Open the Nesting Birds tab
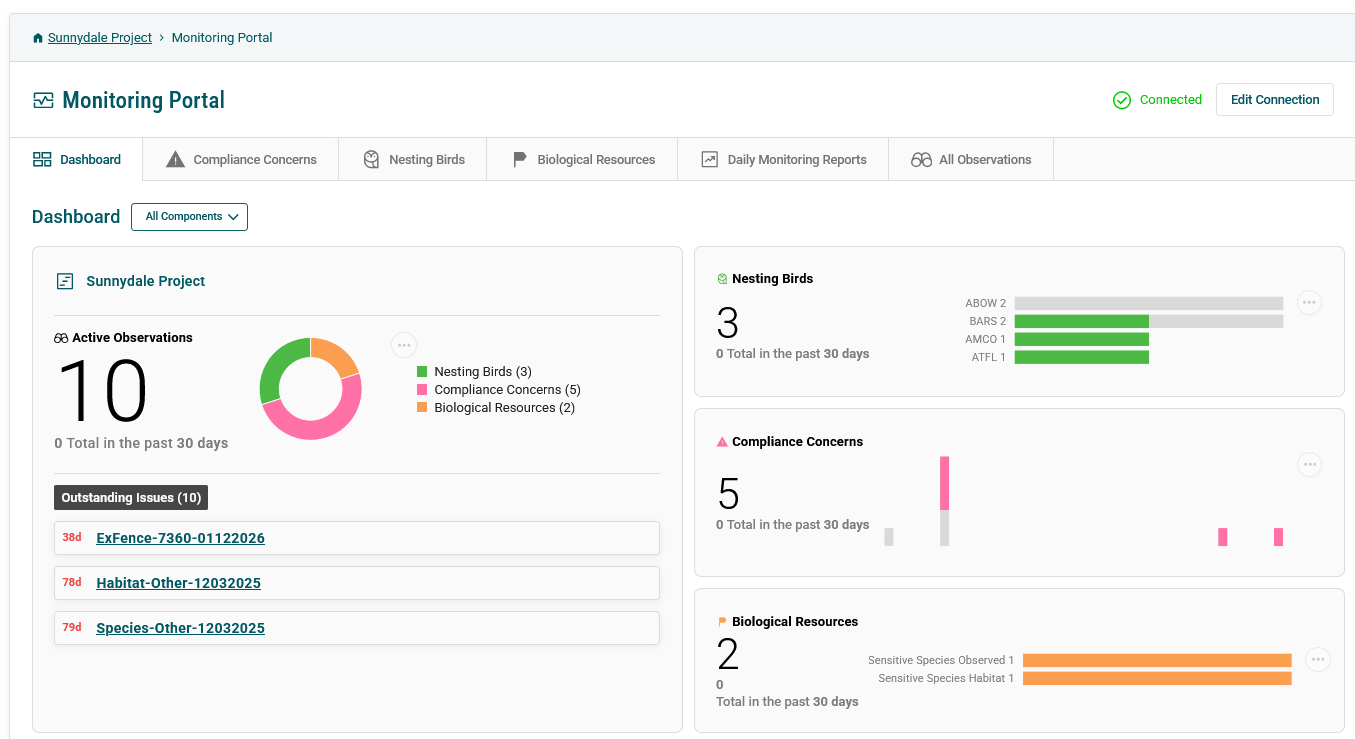The image size is (1355, 739). click(413, 160)
